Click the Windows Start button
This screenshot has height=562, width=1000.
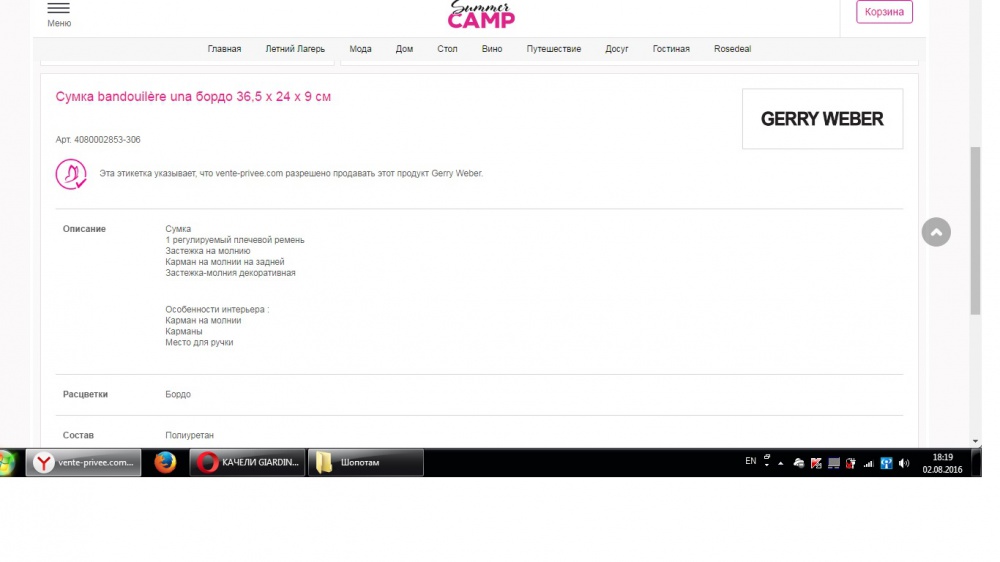point(6,462)
